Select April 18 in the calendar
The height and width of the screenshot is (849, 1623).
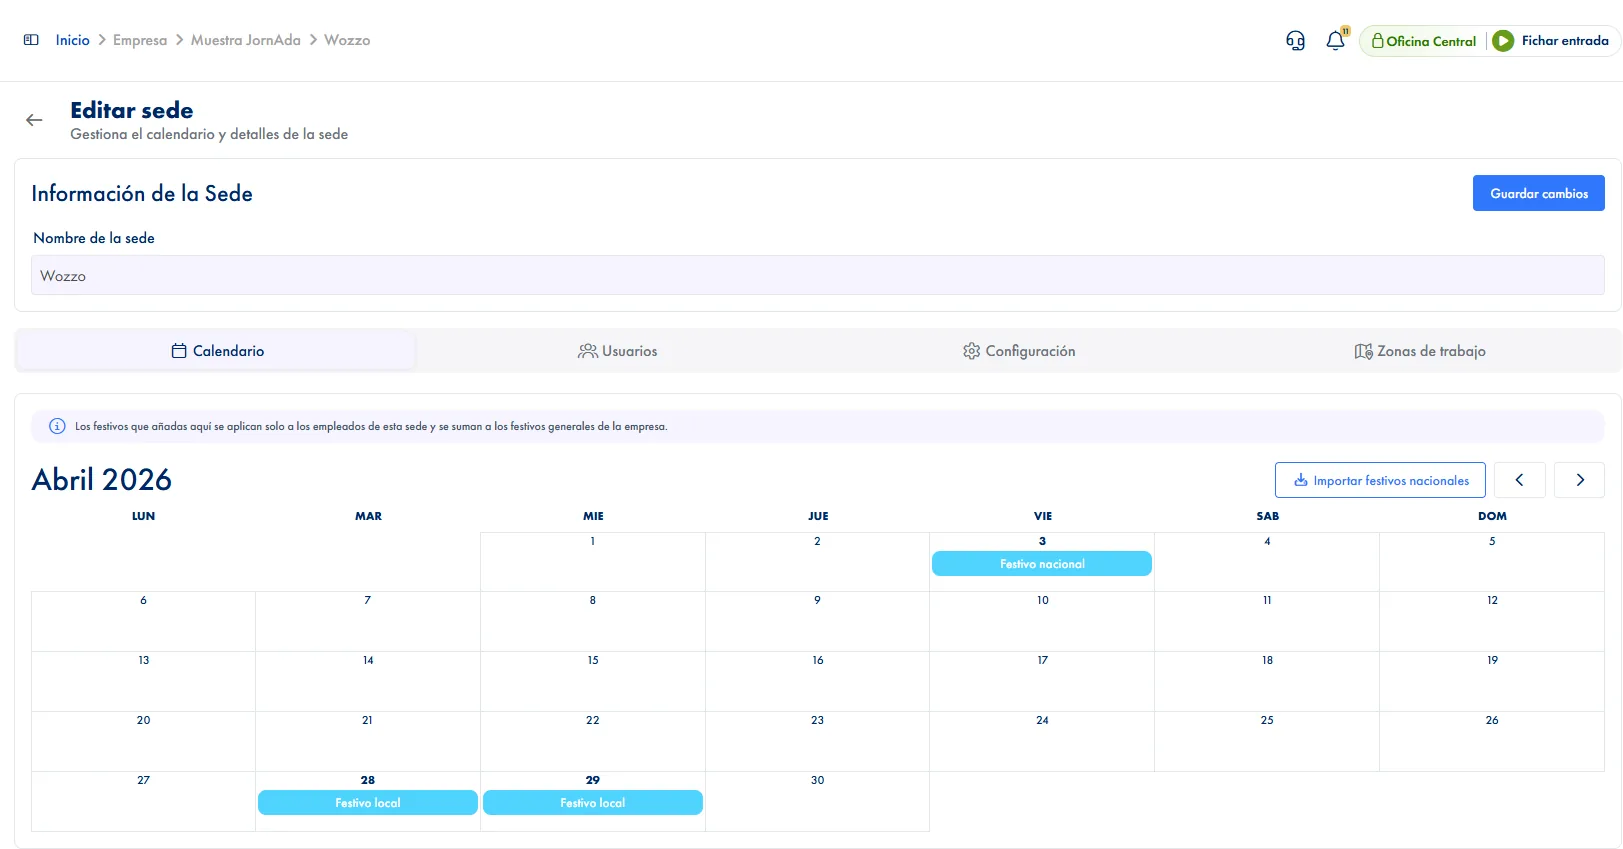(x=1267, y=681)
